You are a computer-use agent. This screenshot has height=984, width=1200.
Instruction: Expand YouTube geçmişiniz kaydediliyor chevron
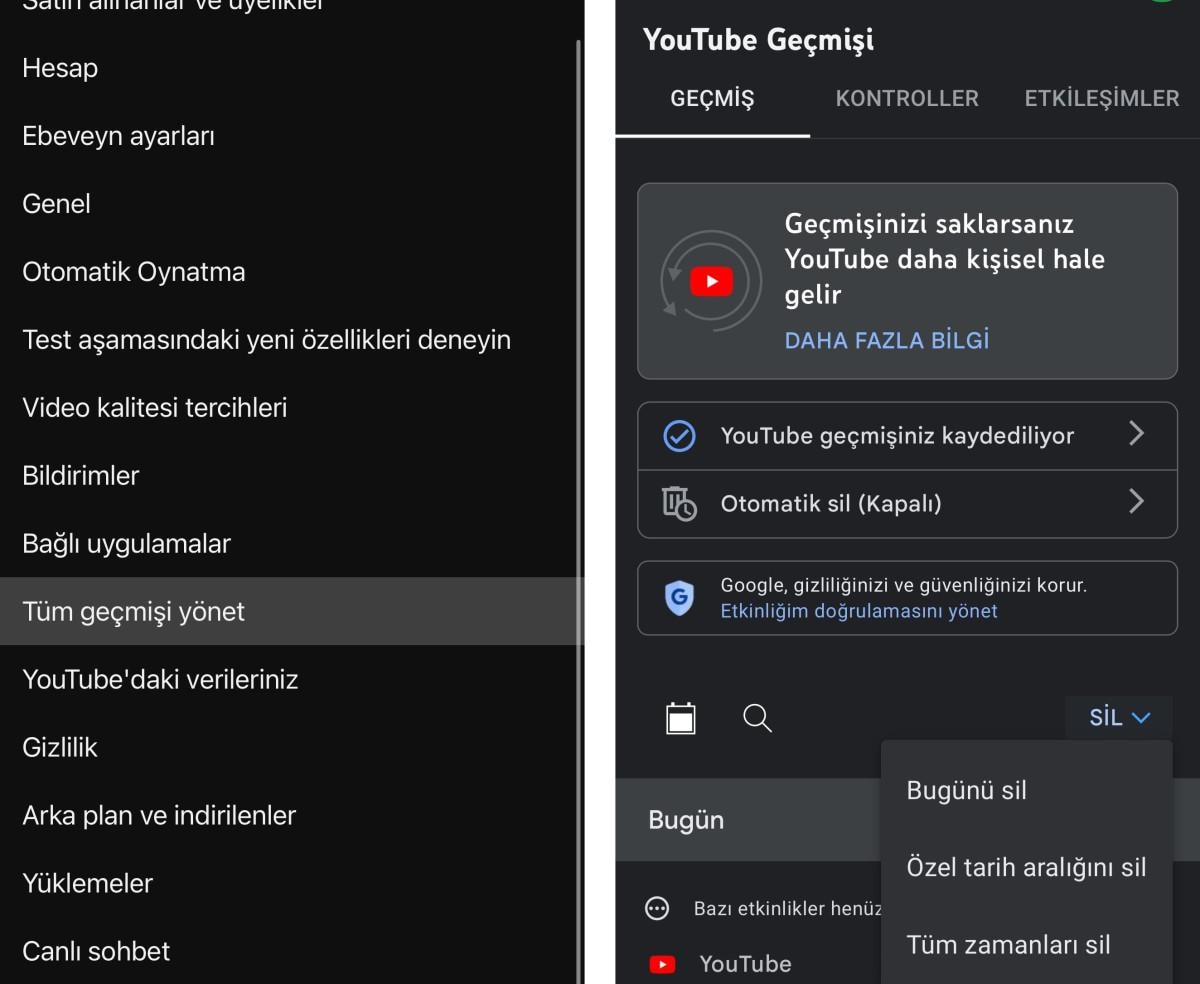click(1136, 434)
